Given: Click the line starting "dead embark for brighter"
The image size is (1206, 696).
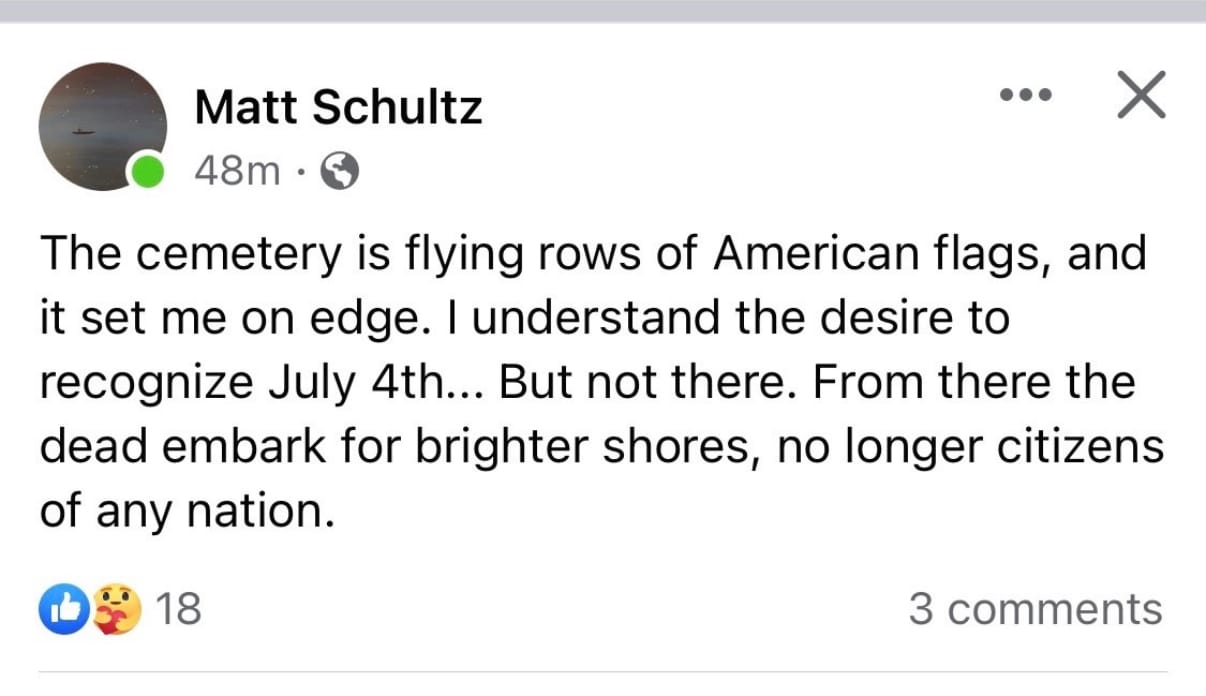Looking at the screenshot, I should pyautogui.click(x=601, y=447).
